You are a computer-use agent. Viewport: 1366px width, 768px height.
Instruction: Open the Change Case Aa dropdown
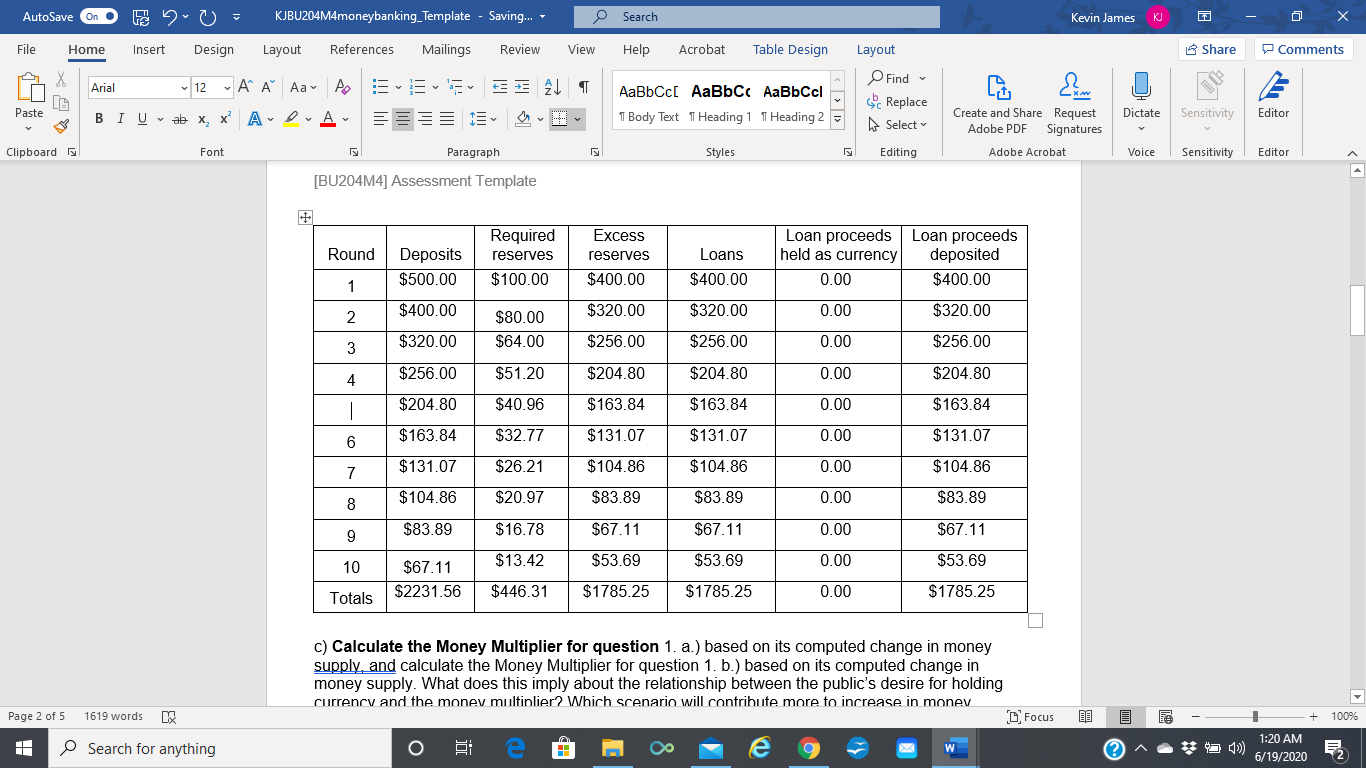click(x=304, y=88)
